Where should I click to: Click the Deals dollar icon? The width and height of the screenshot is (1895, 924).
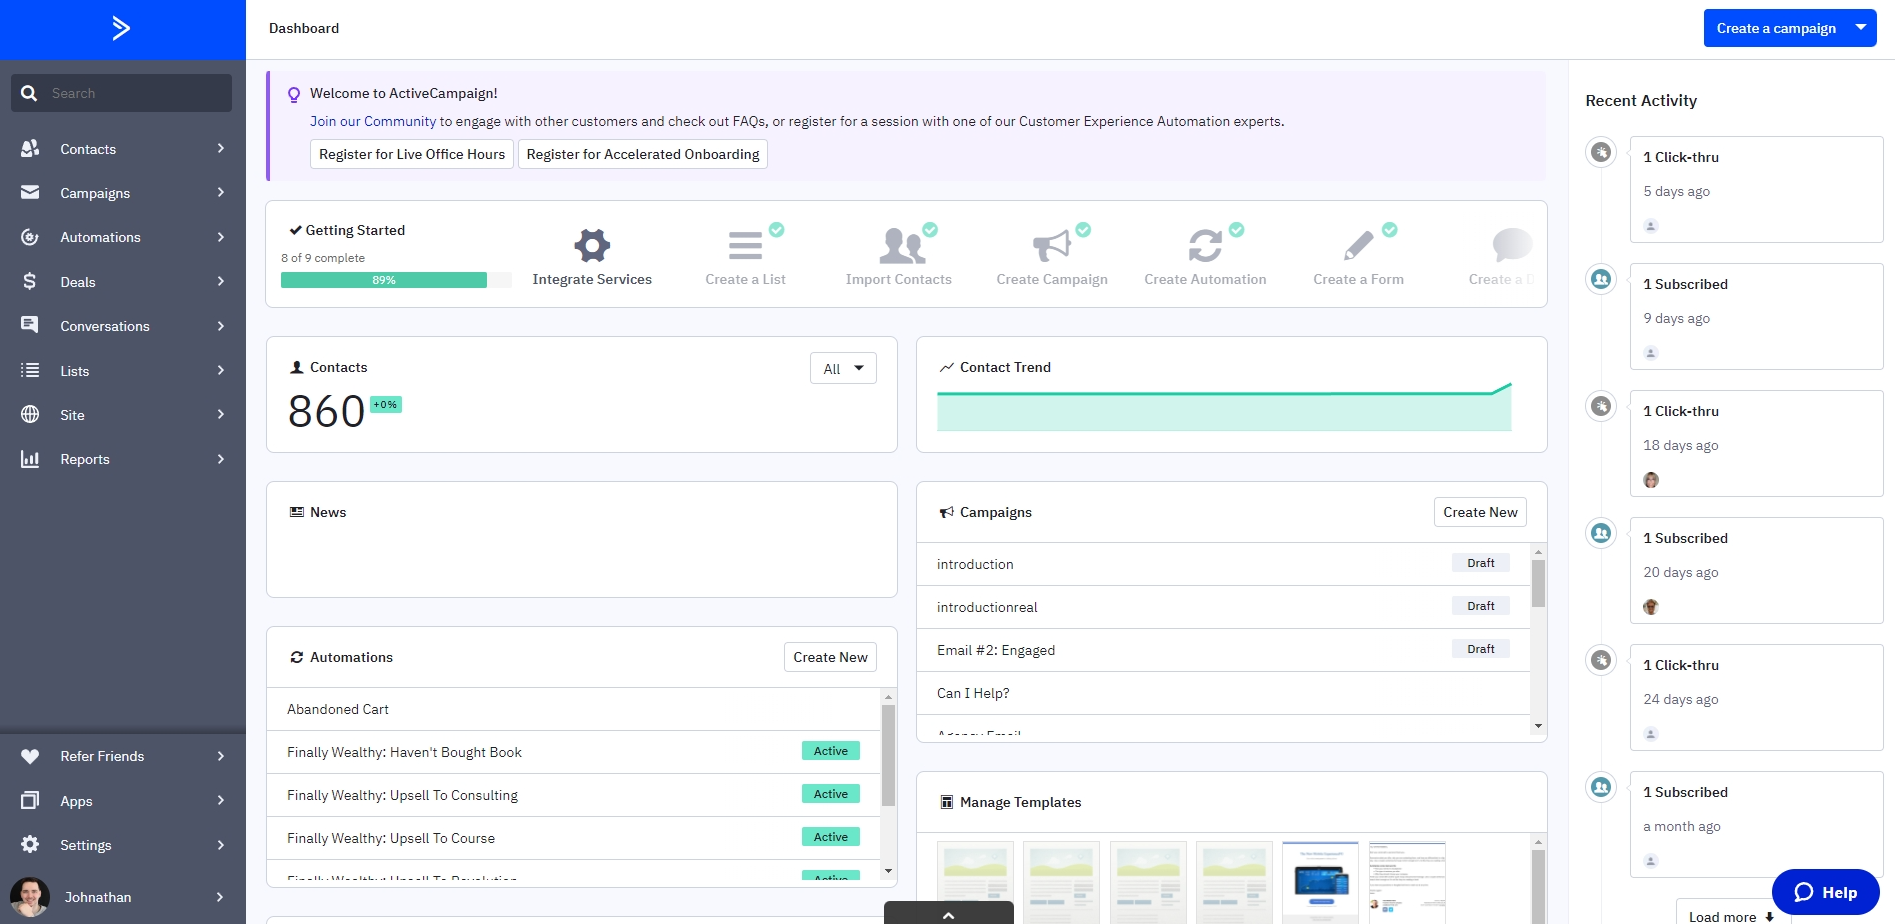(x=30, y=281)
